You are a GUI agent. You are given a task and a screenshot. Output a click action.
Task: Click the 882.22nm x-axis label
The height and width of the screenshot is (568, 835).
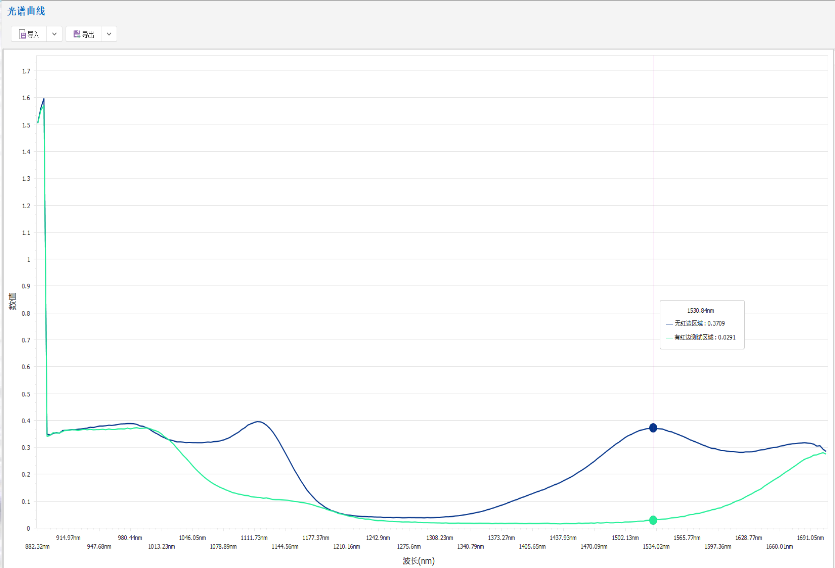[x=38, y=547]
